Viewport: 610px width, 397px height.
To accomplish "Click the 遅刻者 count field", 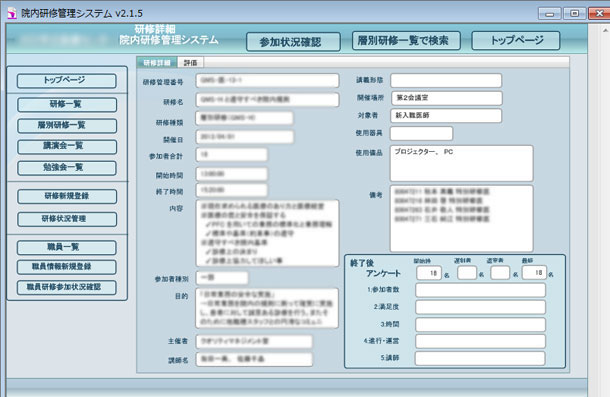I will [x=467, y=273].
